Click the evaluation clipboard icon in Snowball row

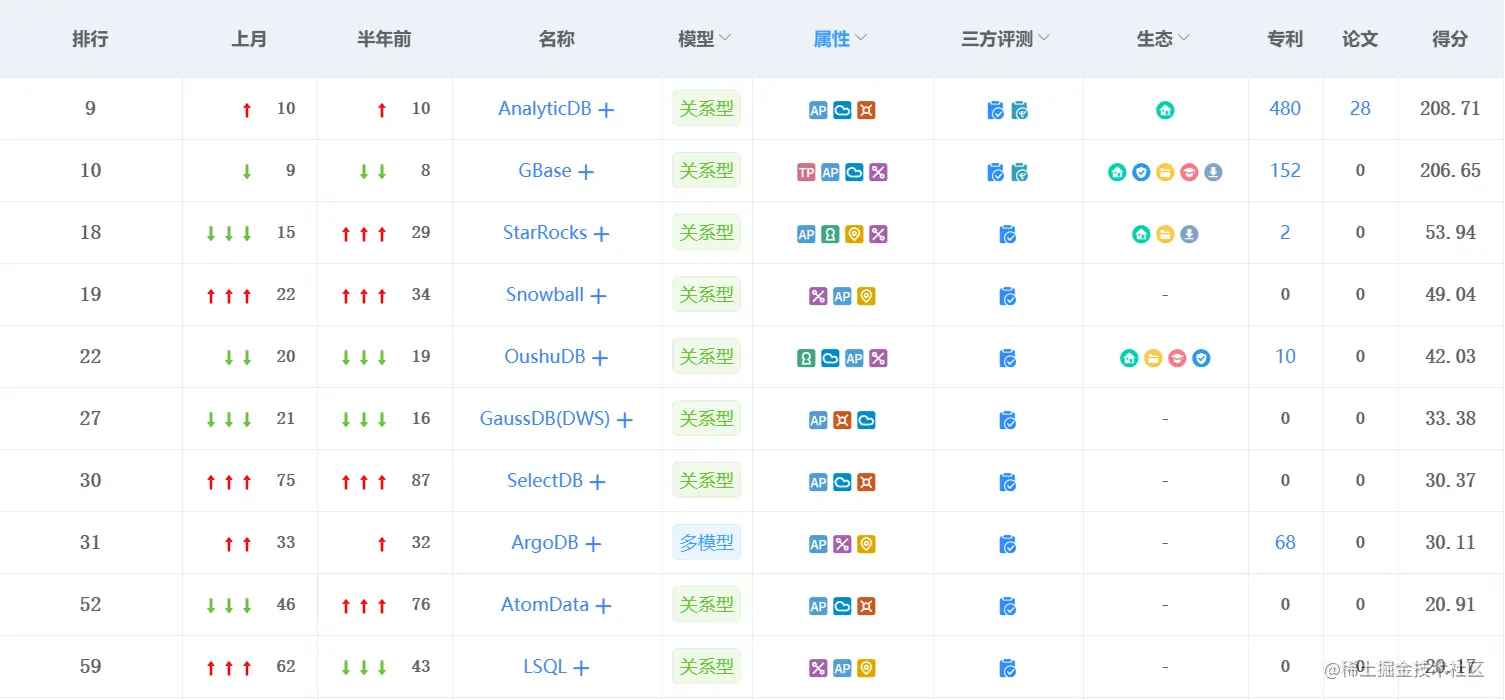1008,296
